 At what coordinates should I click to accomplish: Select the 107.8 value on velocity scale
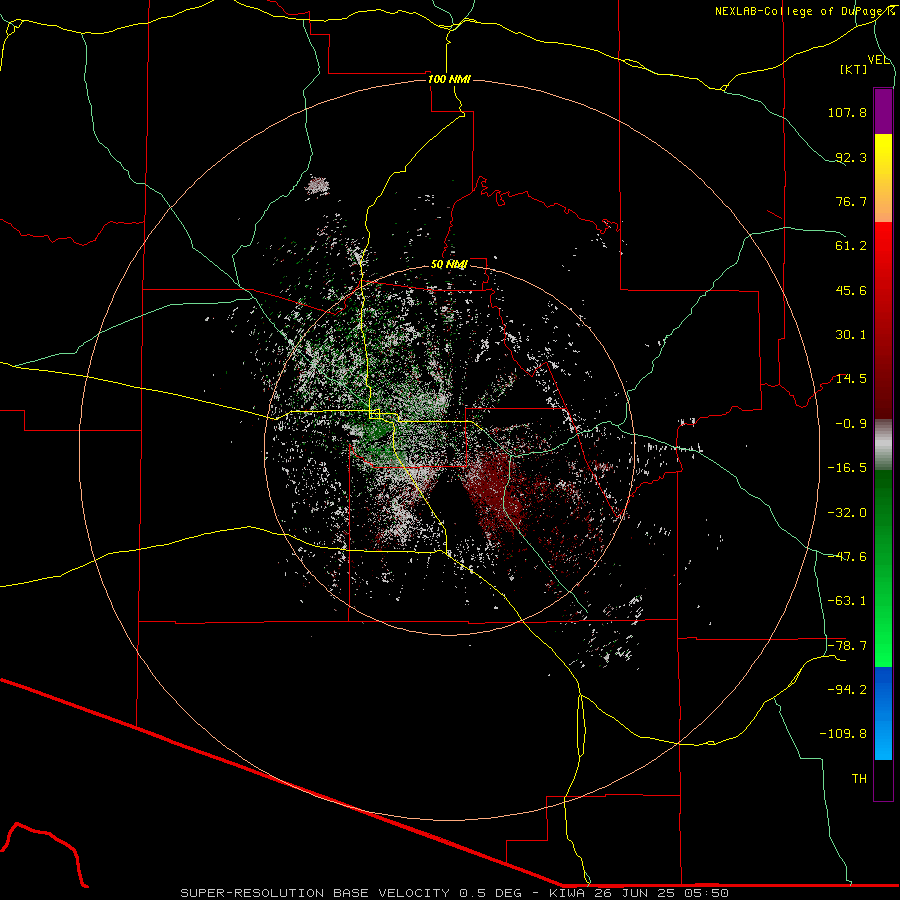coord(847,112)
